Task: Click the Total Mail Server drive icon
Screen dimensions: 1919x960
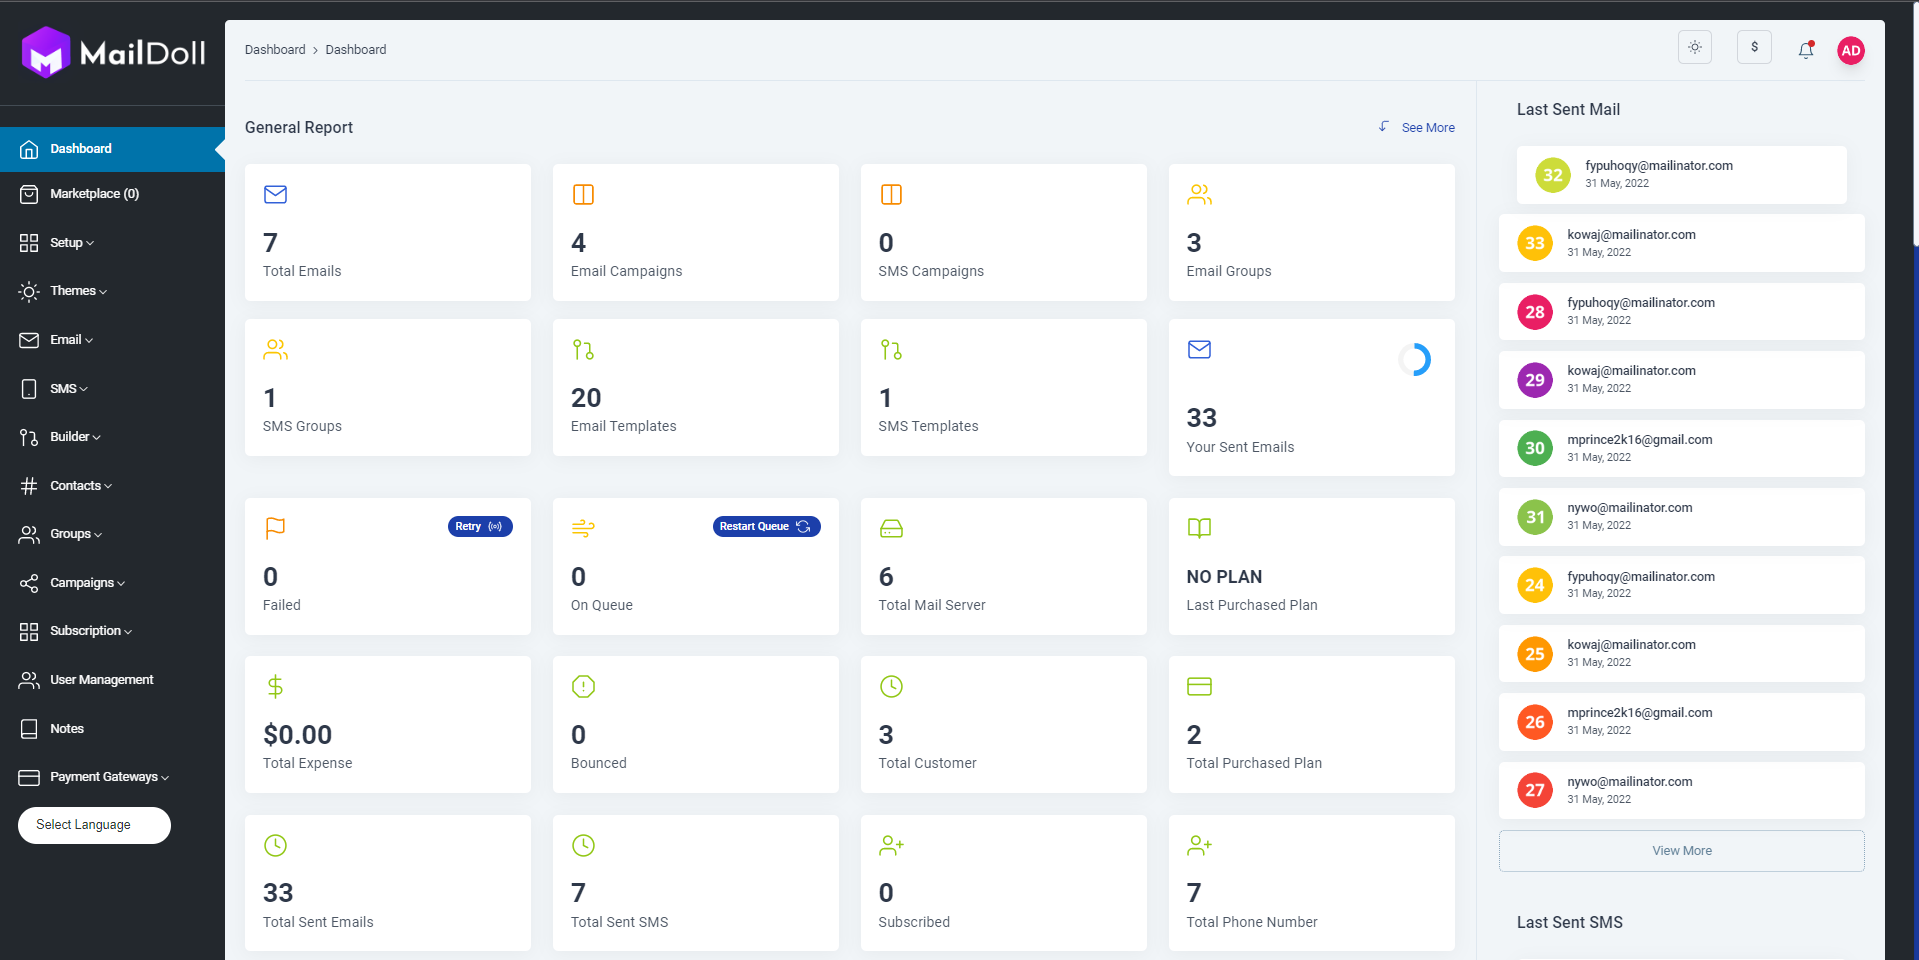Action: tap(891, 528)
